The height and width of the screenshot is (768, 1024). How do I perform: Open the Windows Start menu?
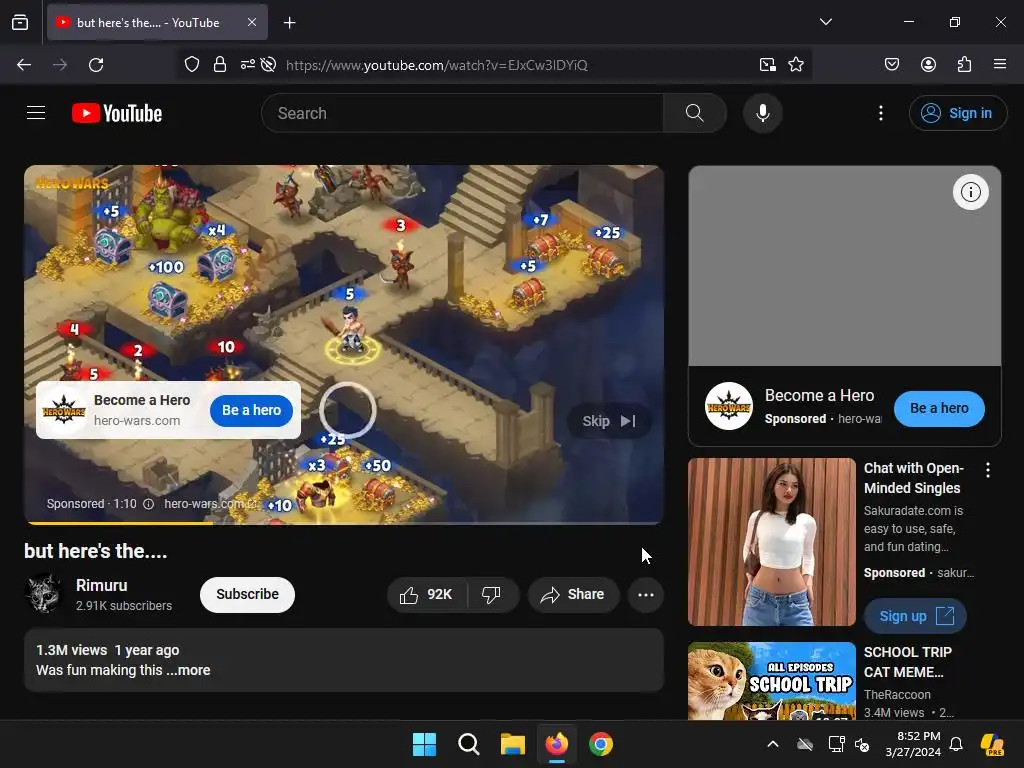point(424,744)
